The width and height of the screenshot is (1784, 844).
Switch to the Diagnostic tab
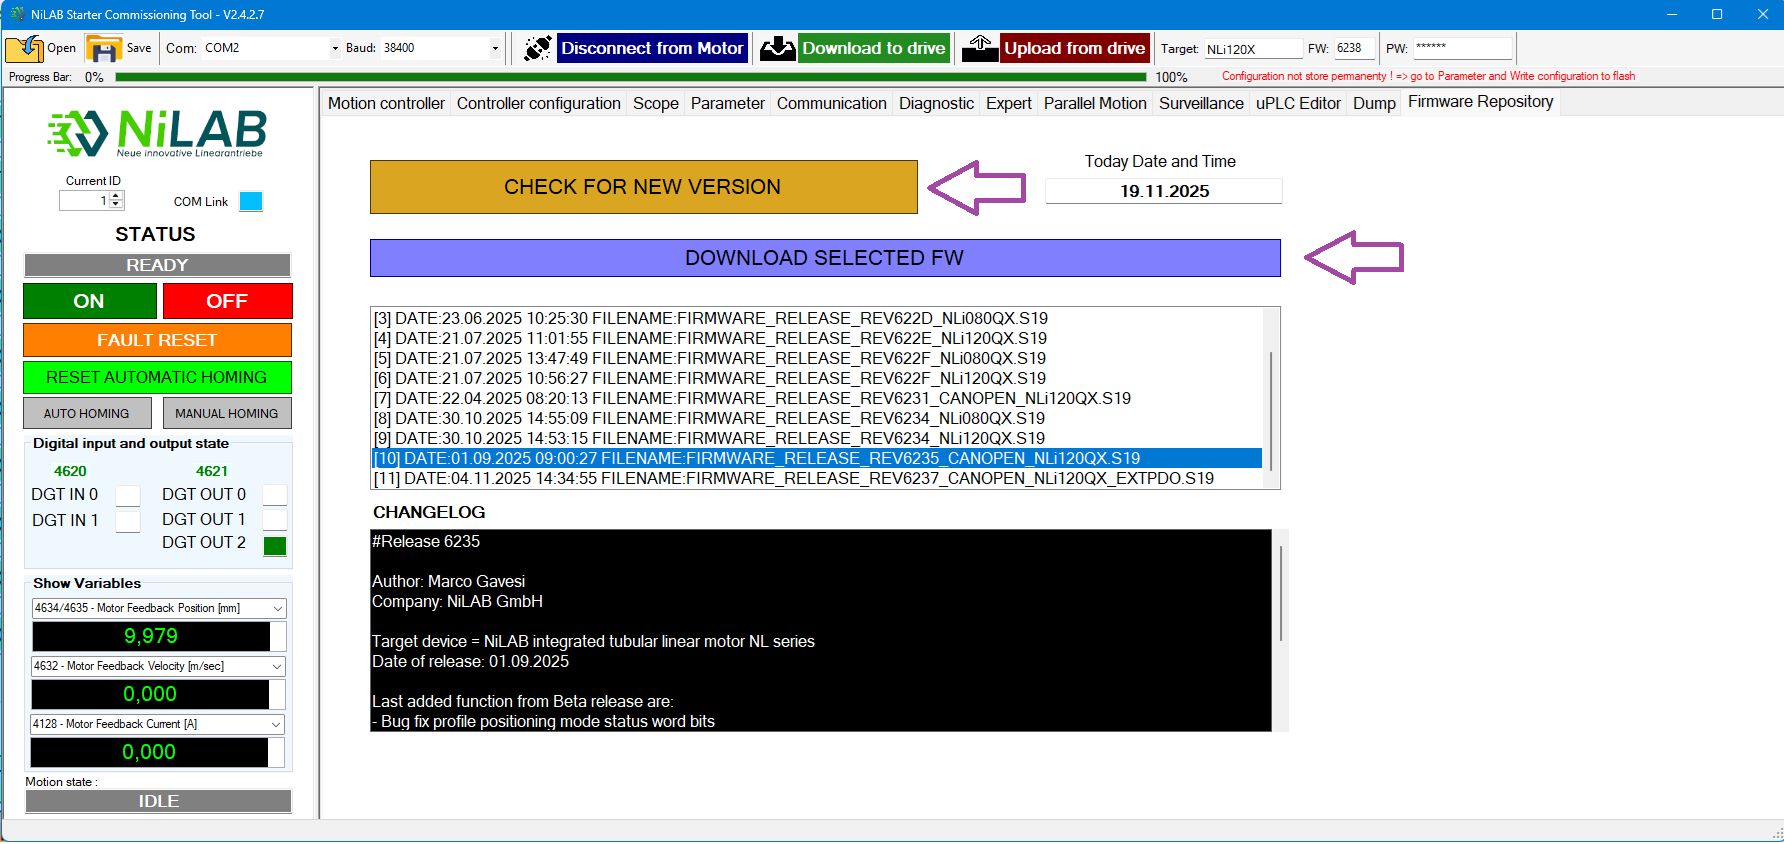point(936,103)
